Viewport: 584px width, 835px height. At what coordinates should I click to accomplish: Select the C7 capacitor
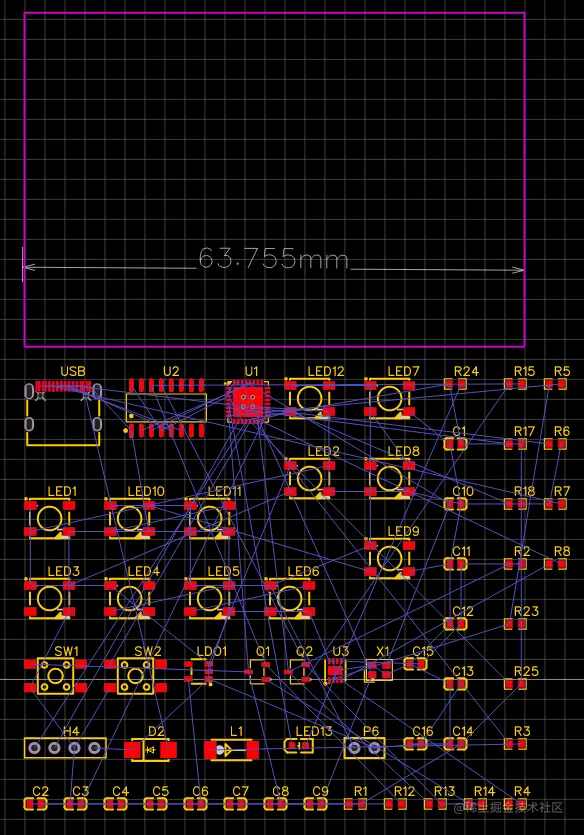[x=235, y=804]
